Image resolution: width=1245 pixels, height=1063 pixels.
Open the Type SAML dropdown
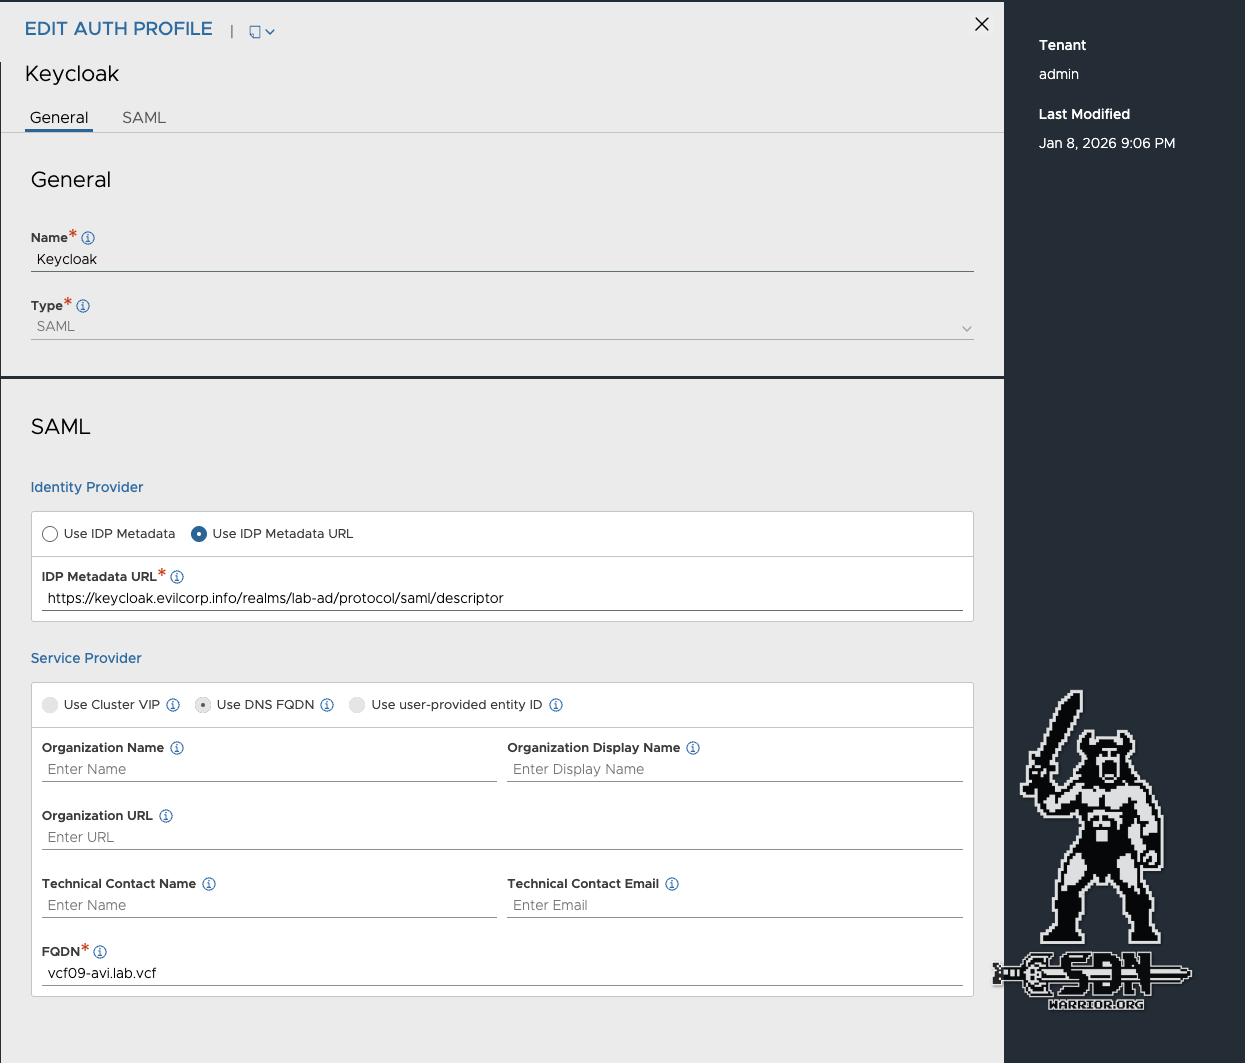(501, 327)
